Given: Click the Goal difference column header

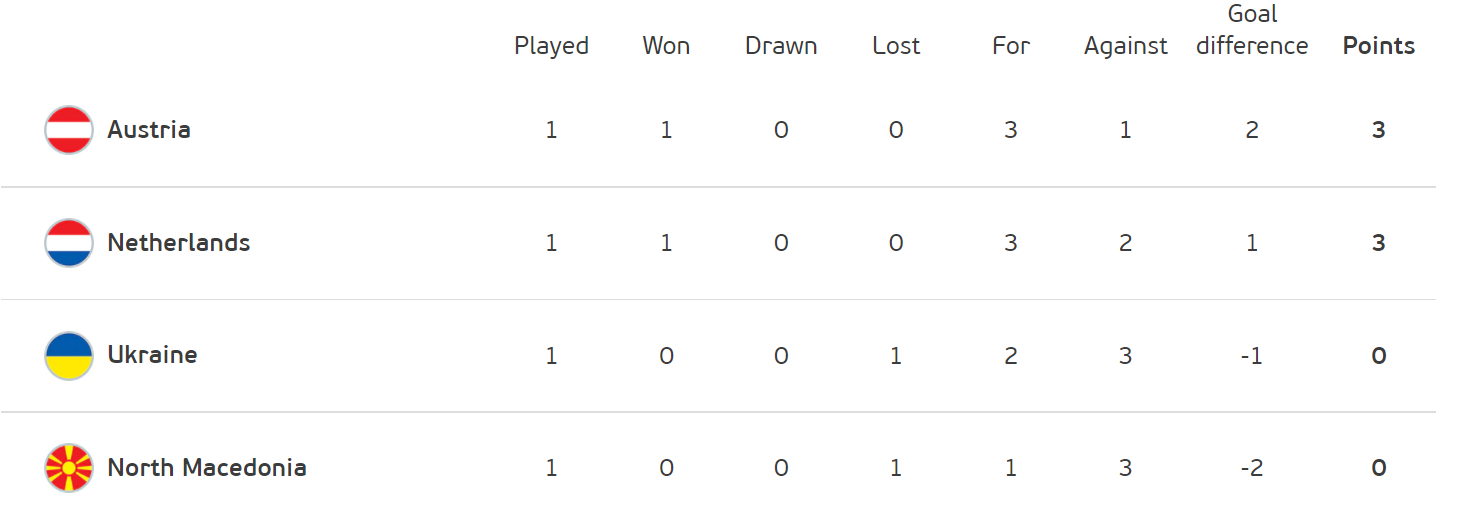Looking at the screenshot, I should coord(1252,30).
